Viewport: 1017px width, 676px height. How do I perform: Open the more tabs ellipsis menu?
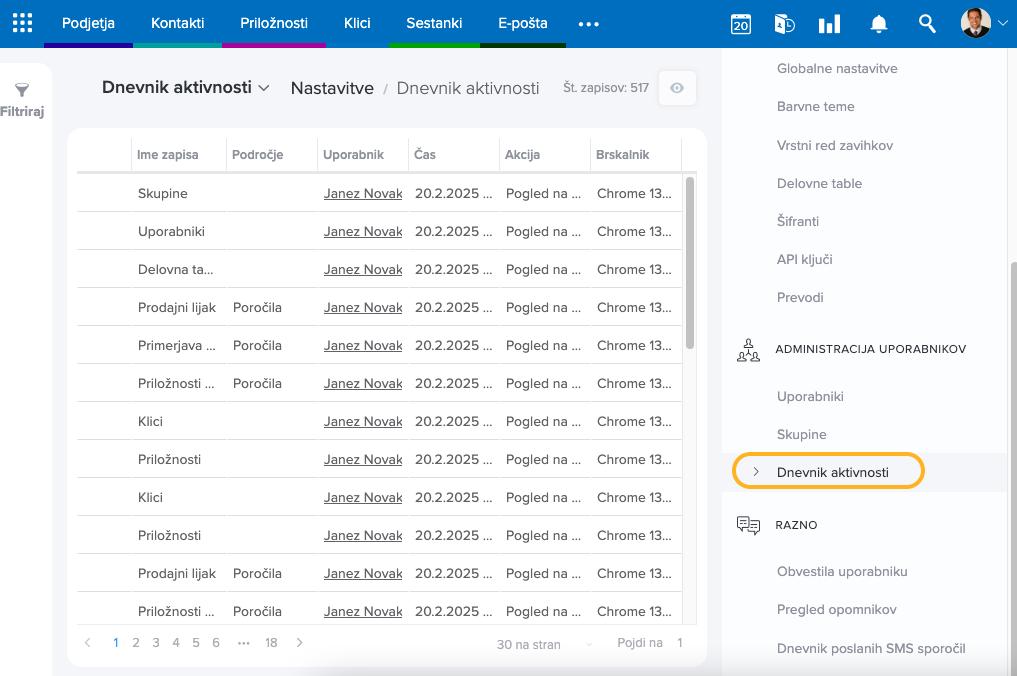[589, 24]
